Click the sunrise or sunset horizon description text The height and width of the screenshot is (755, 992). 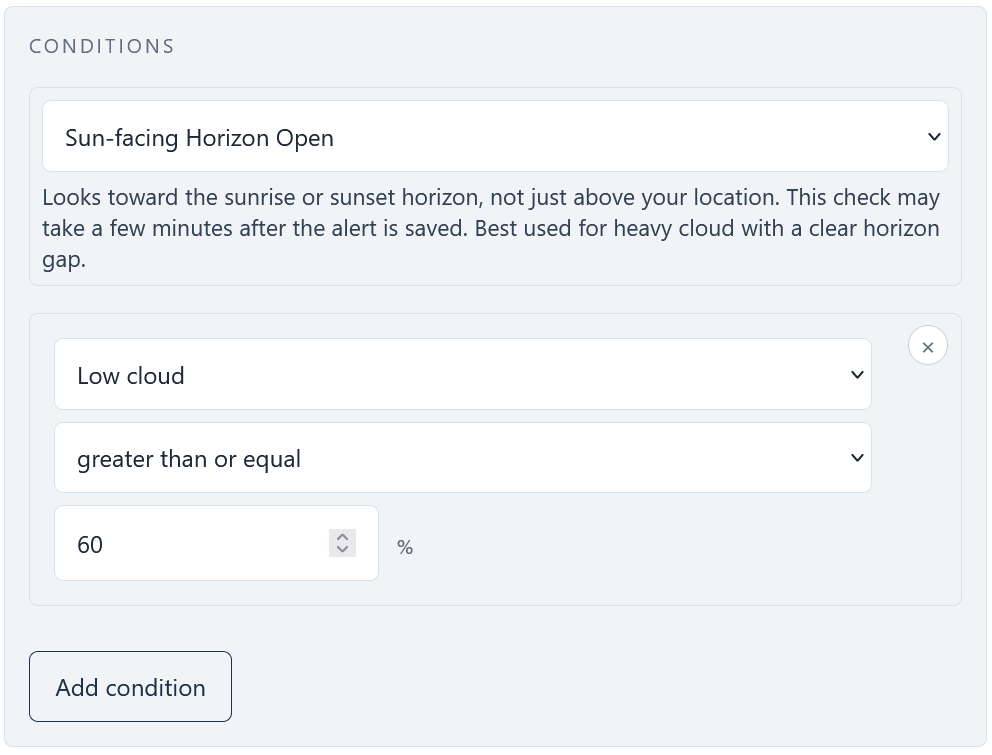(x=491, y=228)
